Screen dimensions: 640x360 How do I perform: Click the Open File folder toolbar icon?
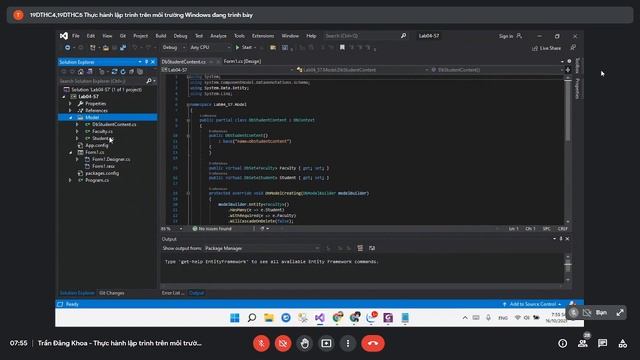pyautogui.click(x=105, y=48)
